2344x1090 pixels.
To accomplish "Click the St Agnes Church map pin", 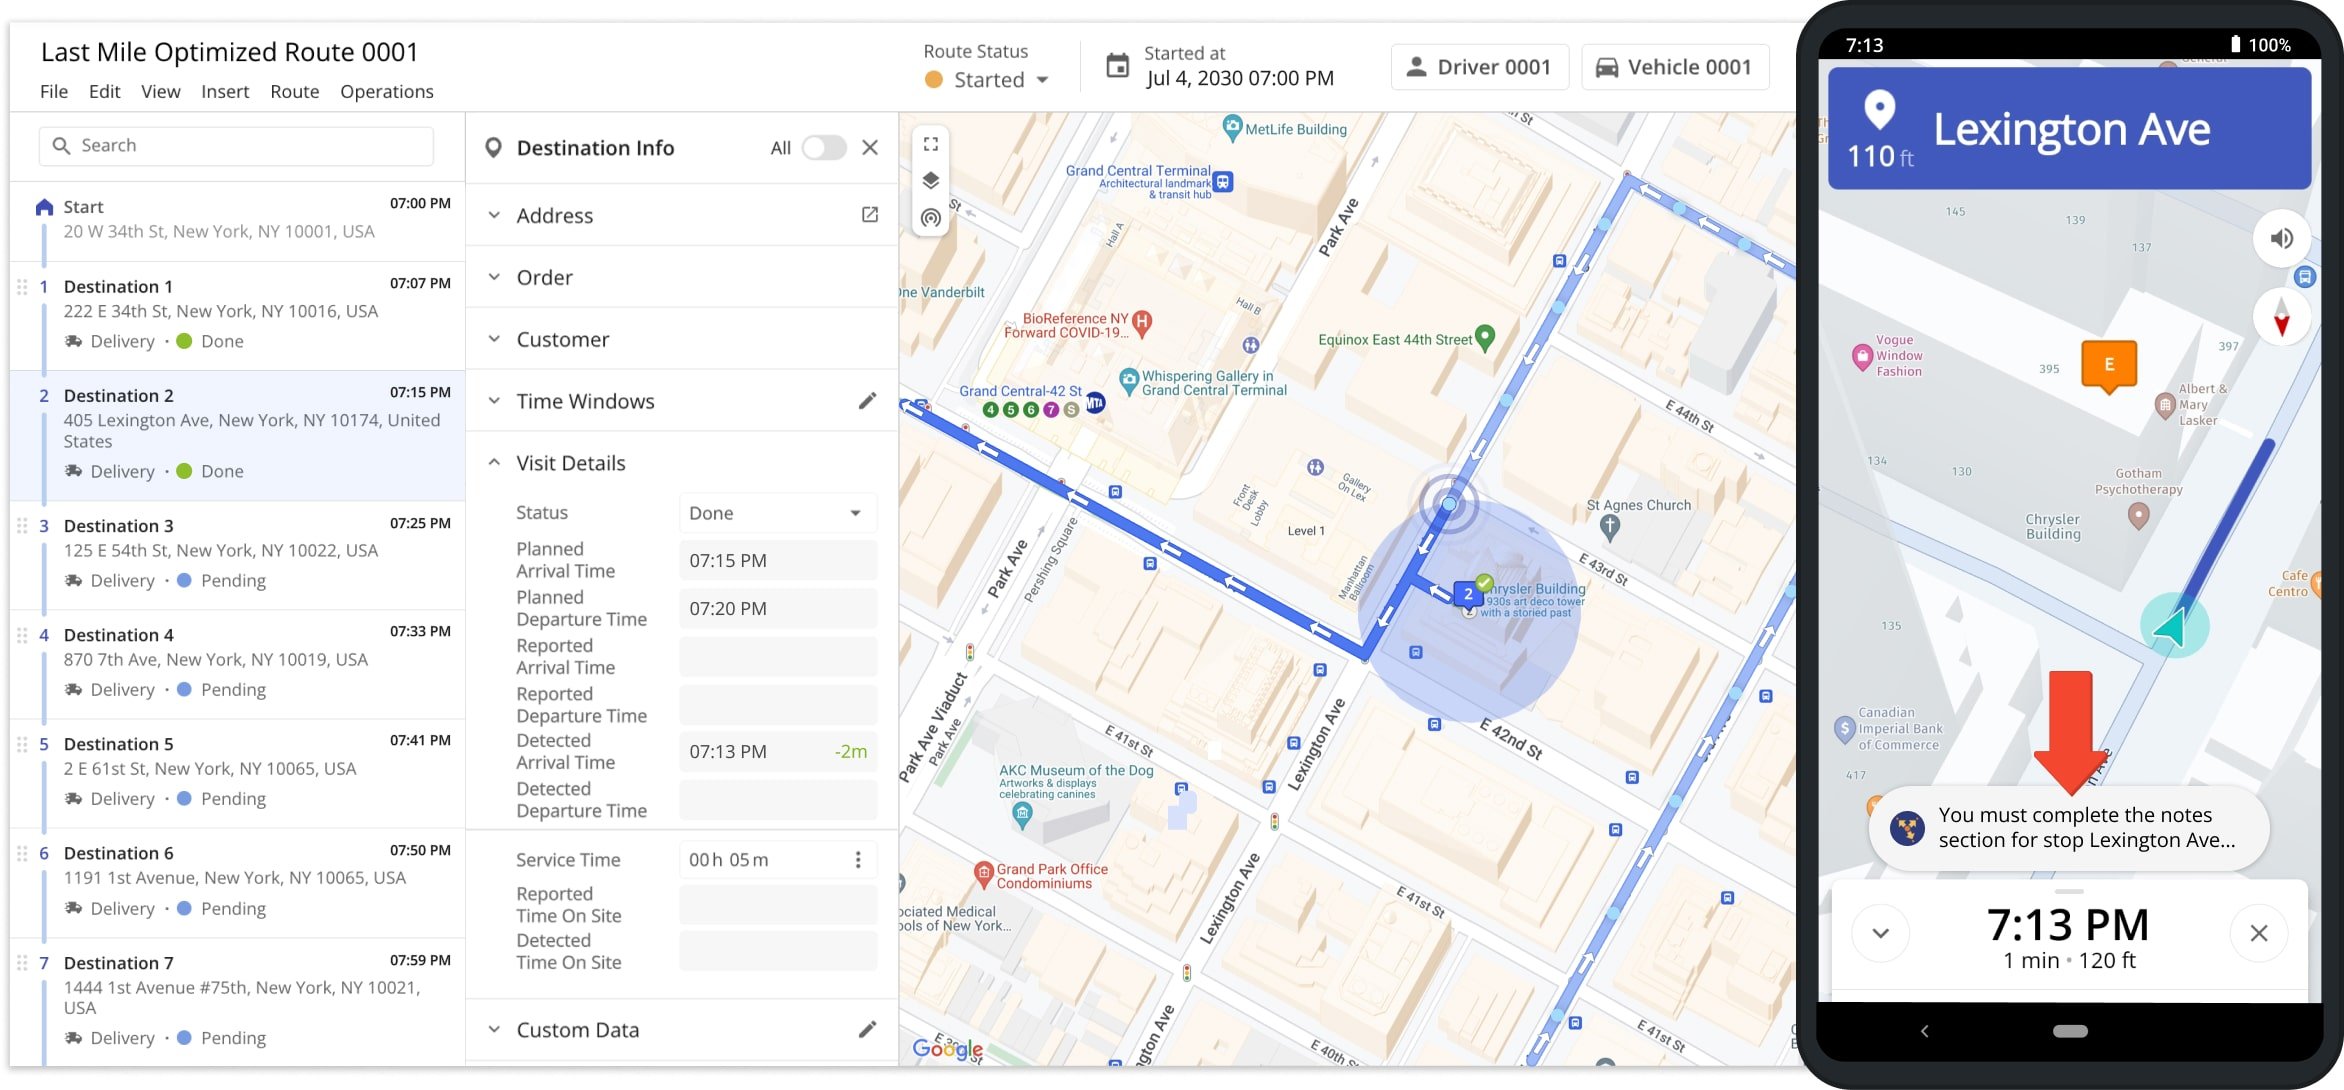I will click(1609, 526).
